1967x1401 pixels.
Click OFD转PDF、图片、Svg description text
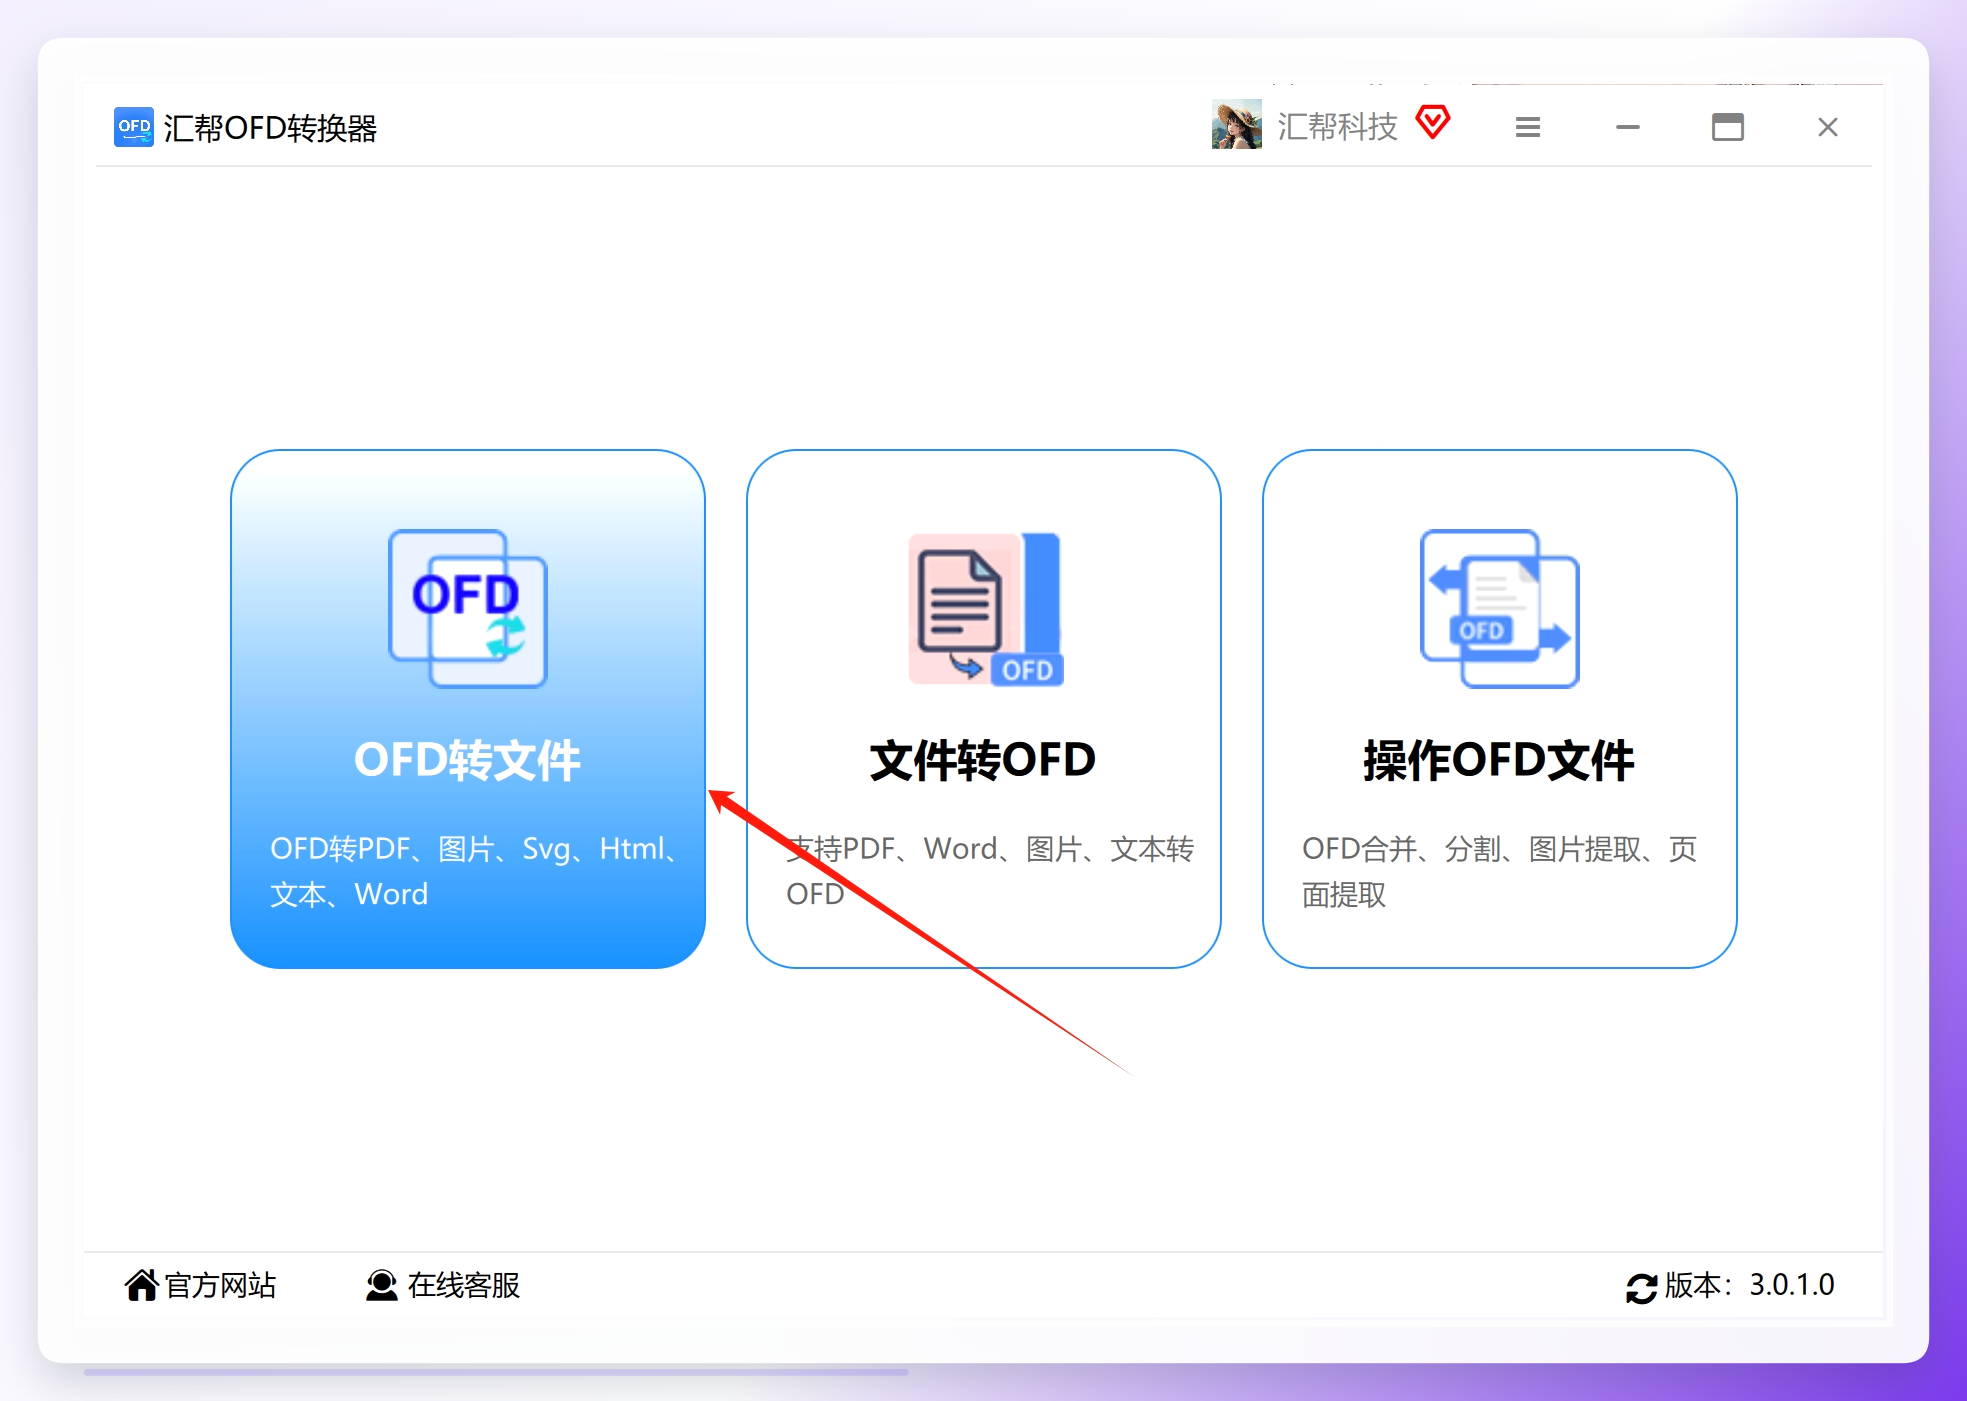click(475, 871)
